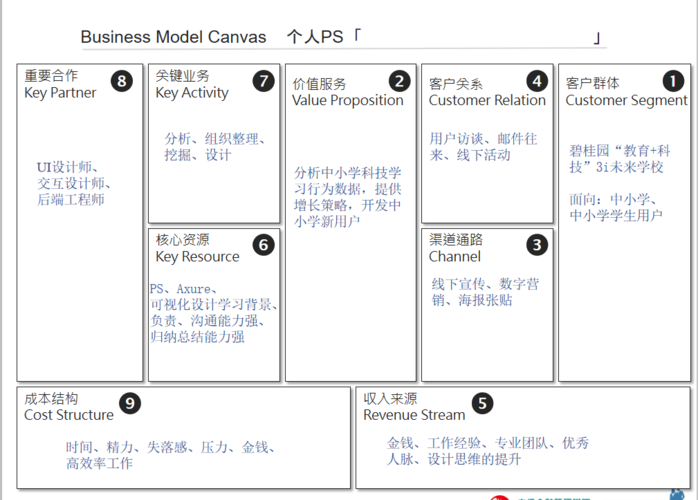
Task: Click the number 7 badge in Key Activity
Action: (x=263, y=82)
